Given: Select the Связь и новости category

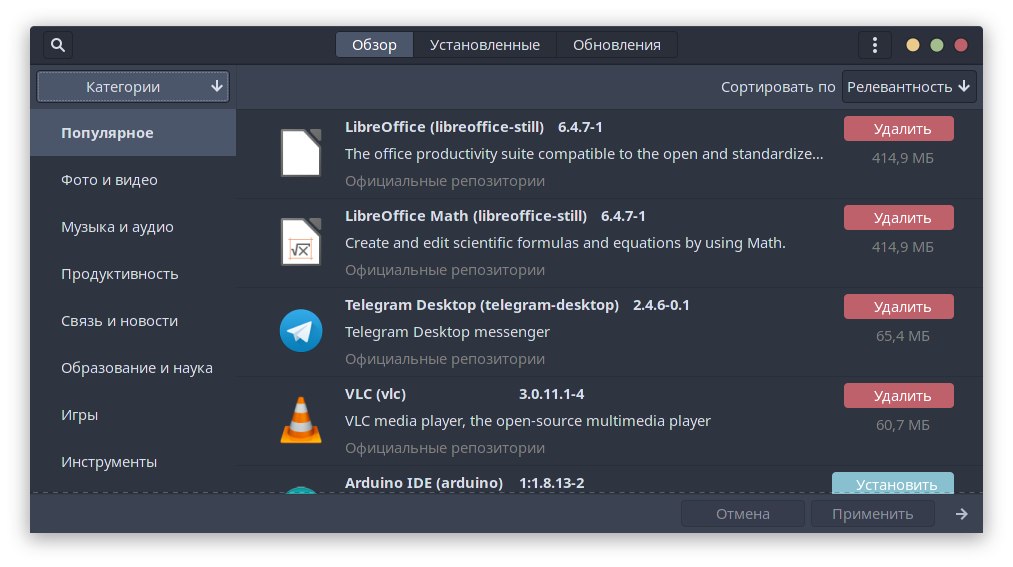Looking at the screenshot, I should click(x=133, y=321).
